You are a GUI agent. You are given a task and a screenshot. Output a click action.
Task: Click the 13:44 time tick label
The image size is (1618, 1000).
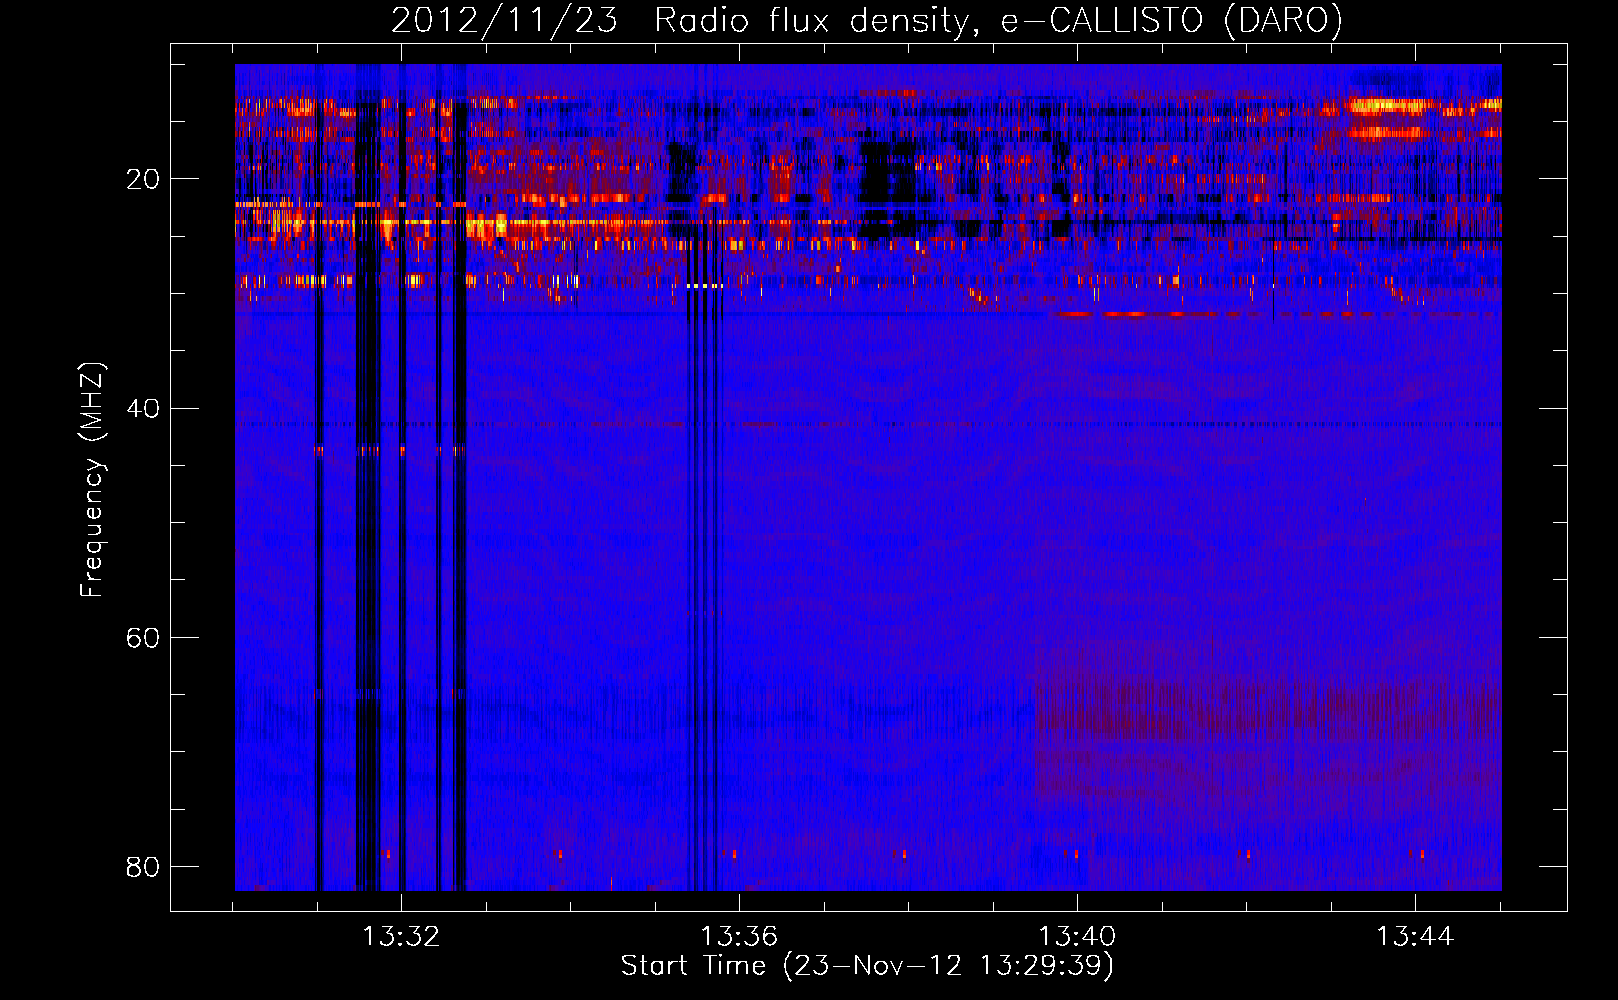click(1415, 937)
